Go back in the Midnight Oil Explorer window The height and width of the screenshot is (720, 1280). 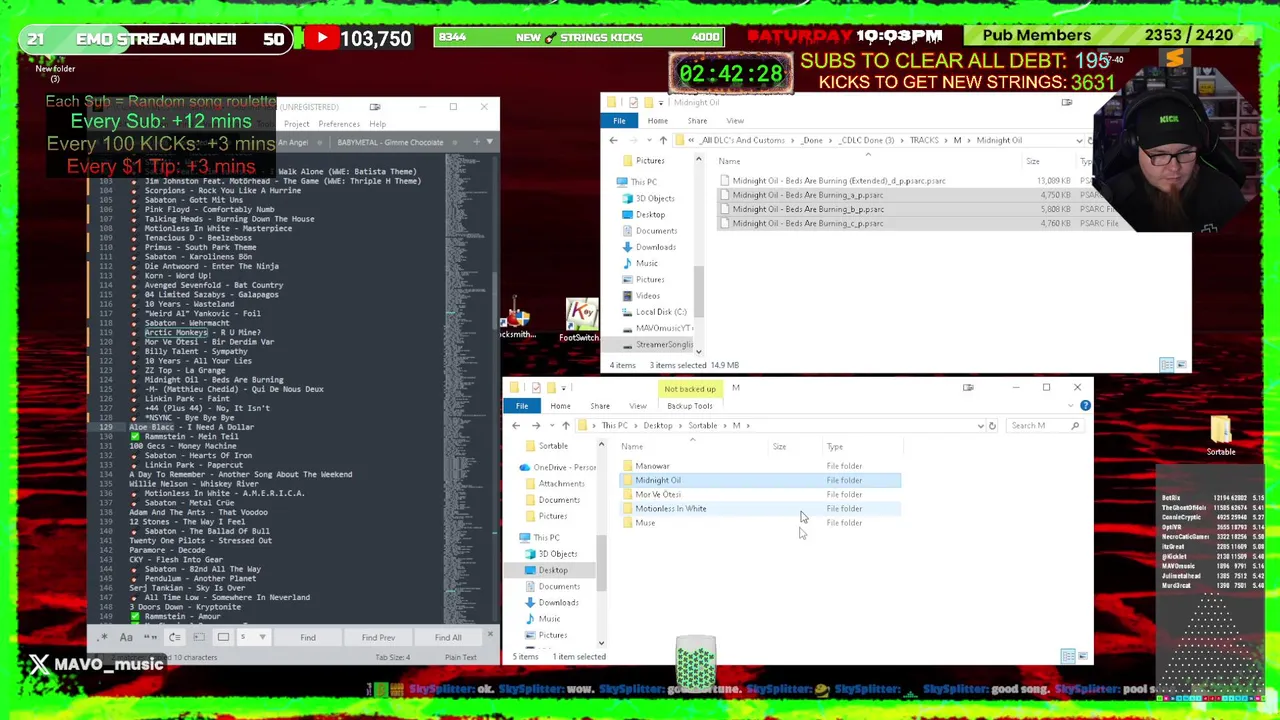tap(613, 140)
